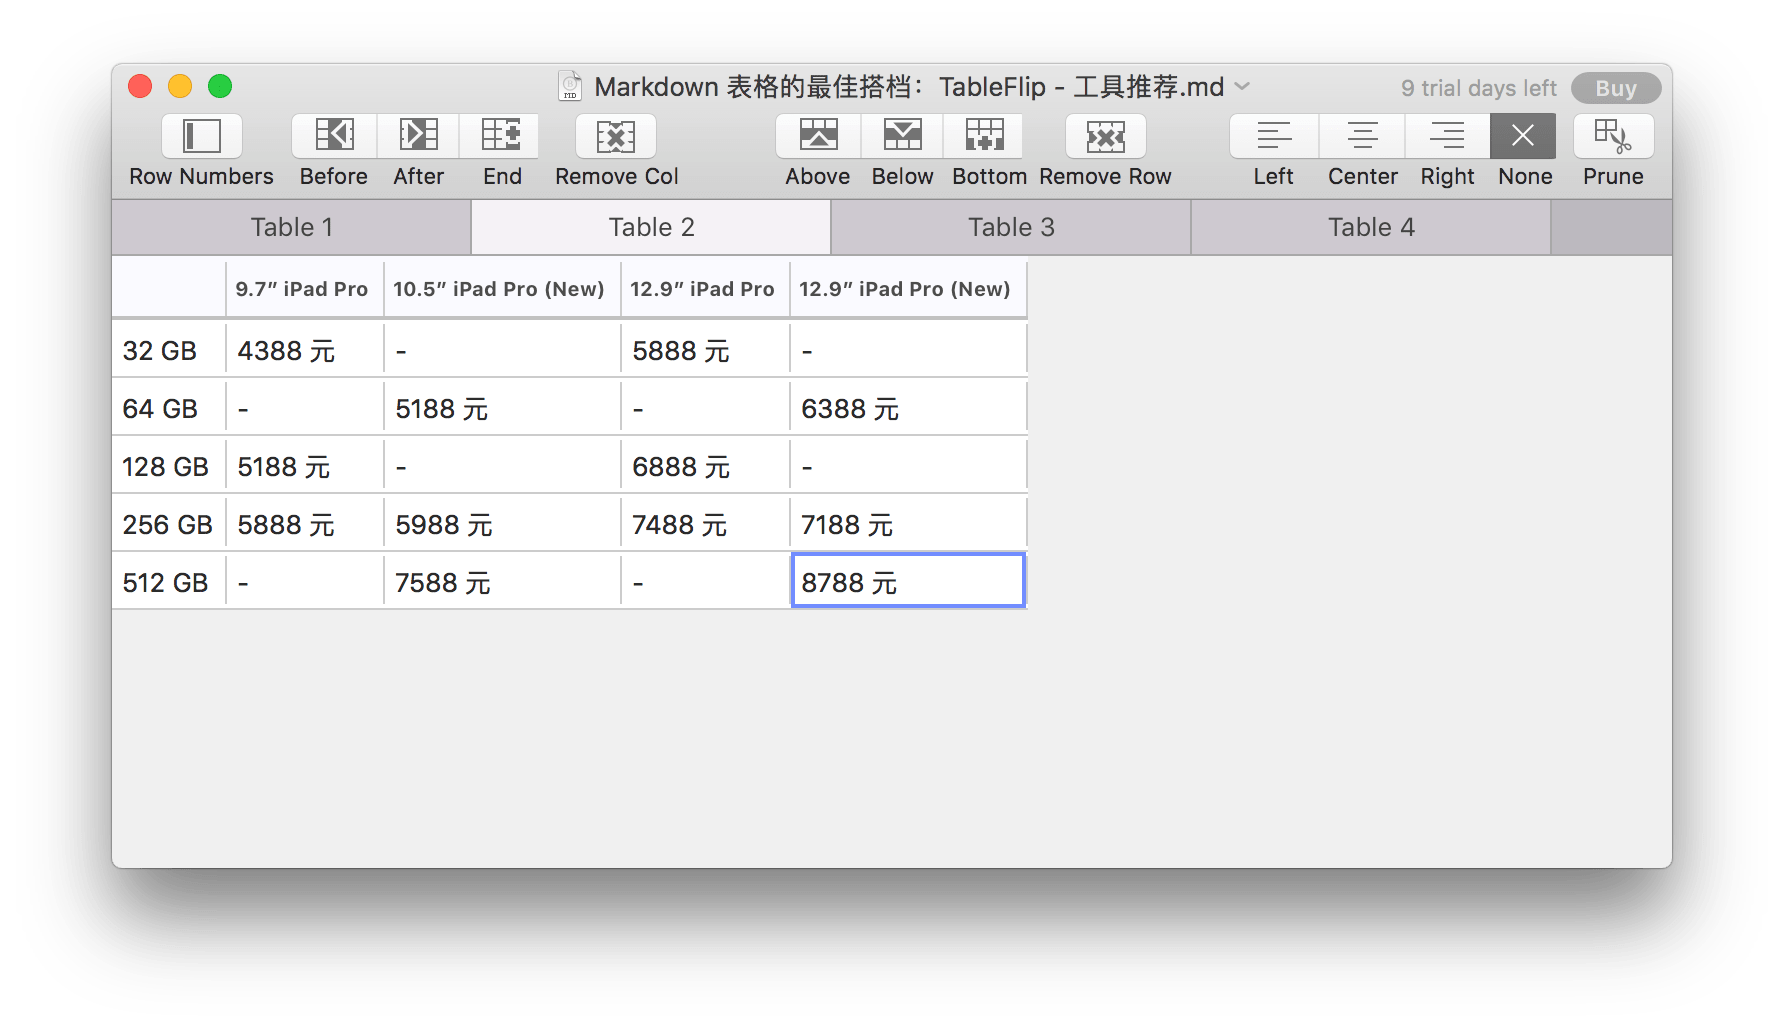Set column alignment to Center
The height and width of the screenshot is (1028, 1784).
click(x=1362, y=136)
